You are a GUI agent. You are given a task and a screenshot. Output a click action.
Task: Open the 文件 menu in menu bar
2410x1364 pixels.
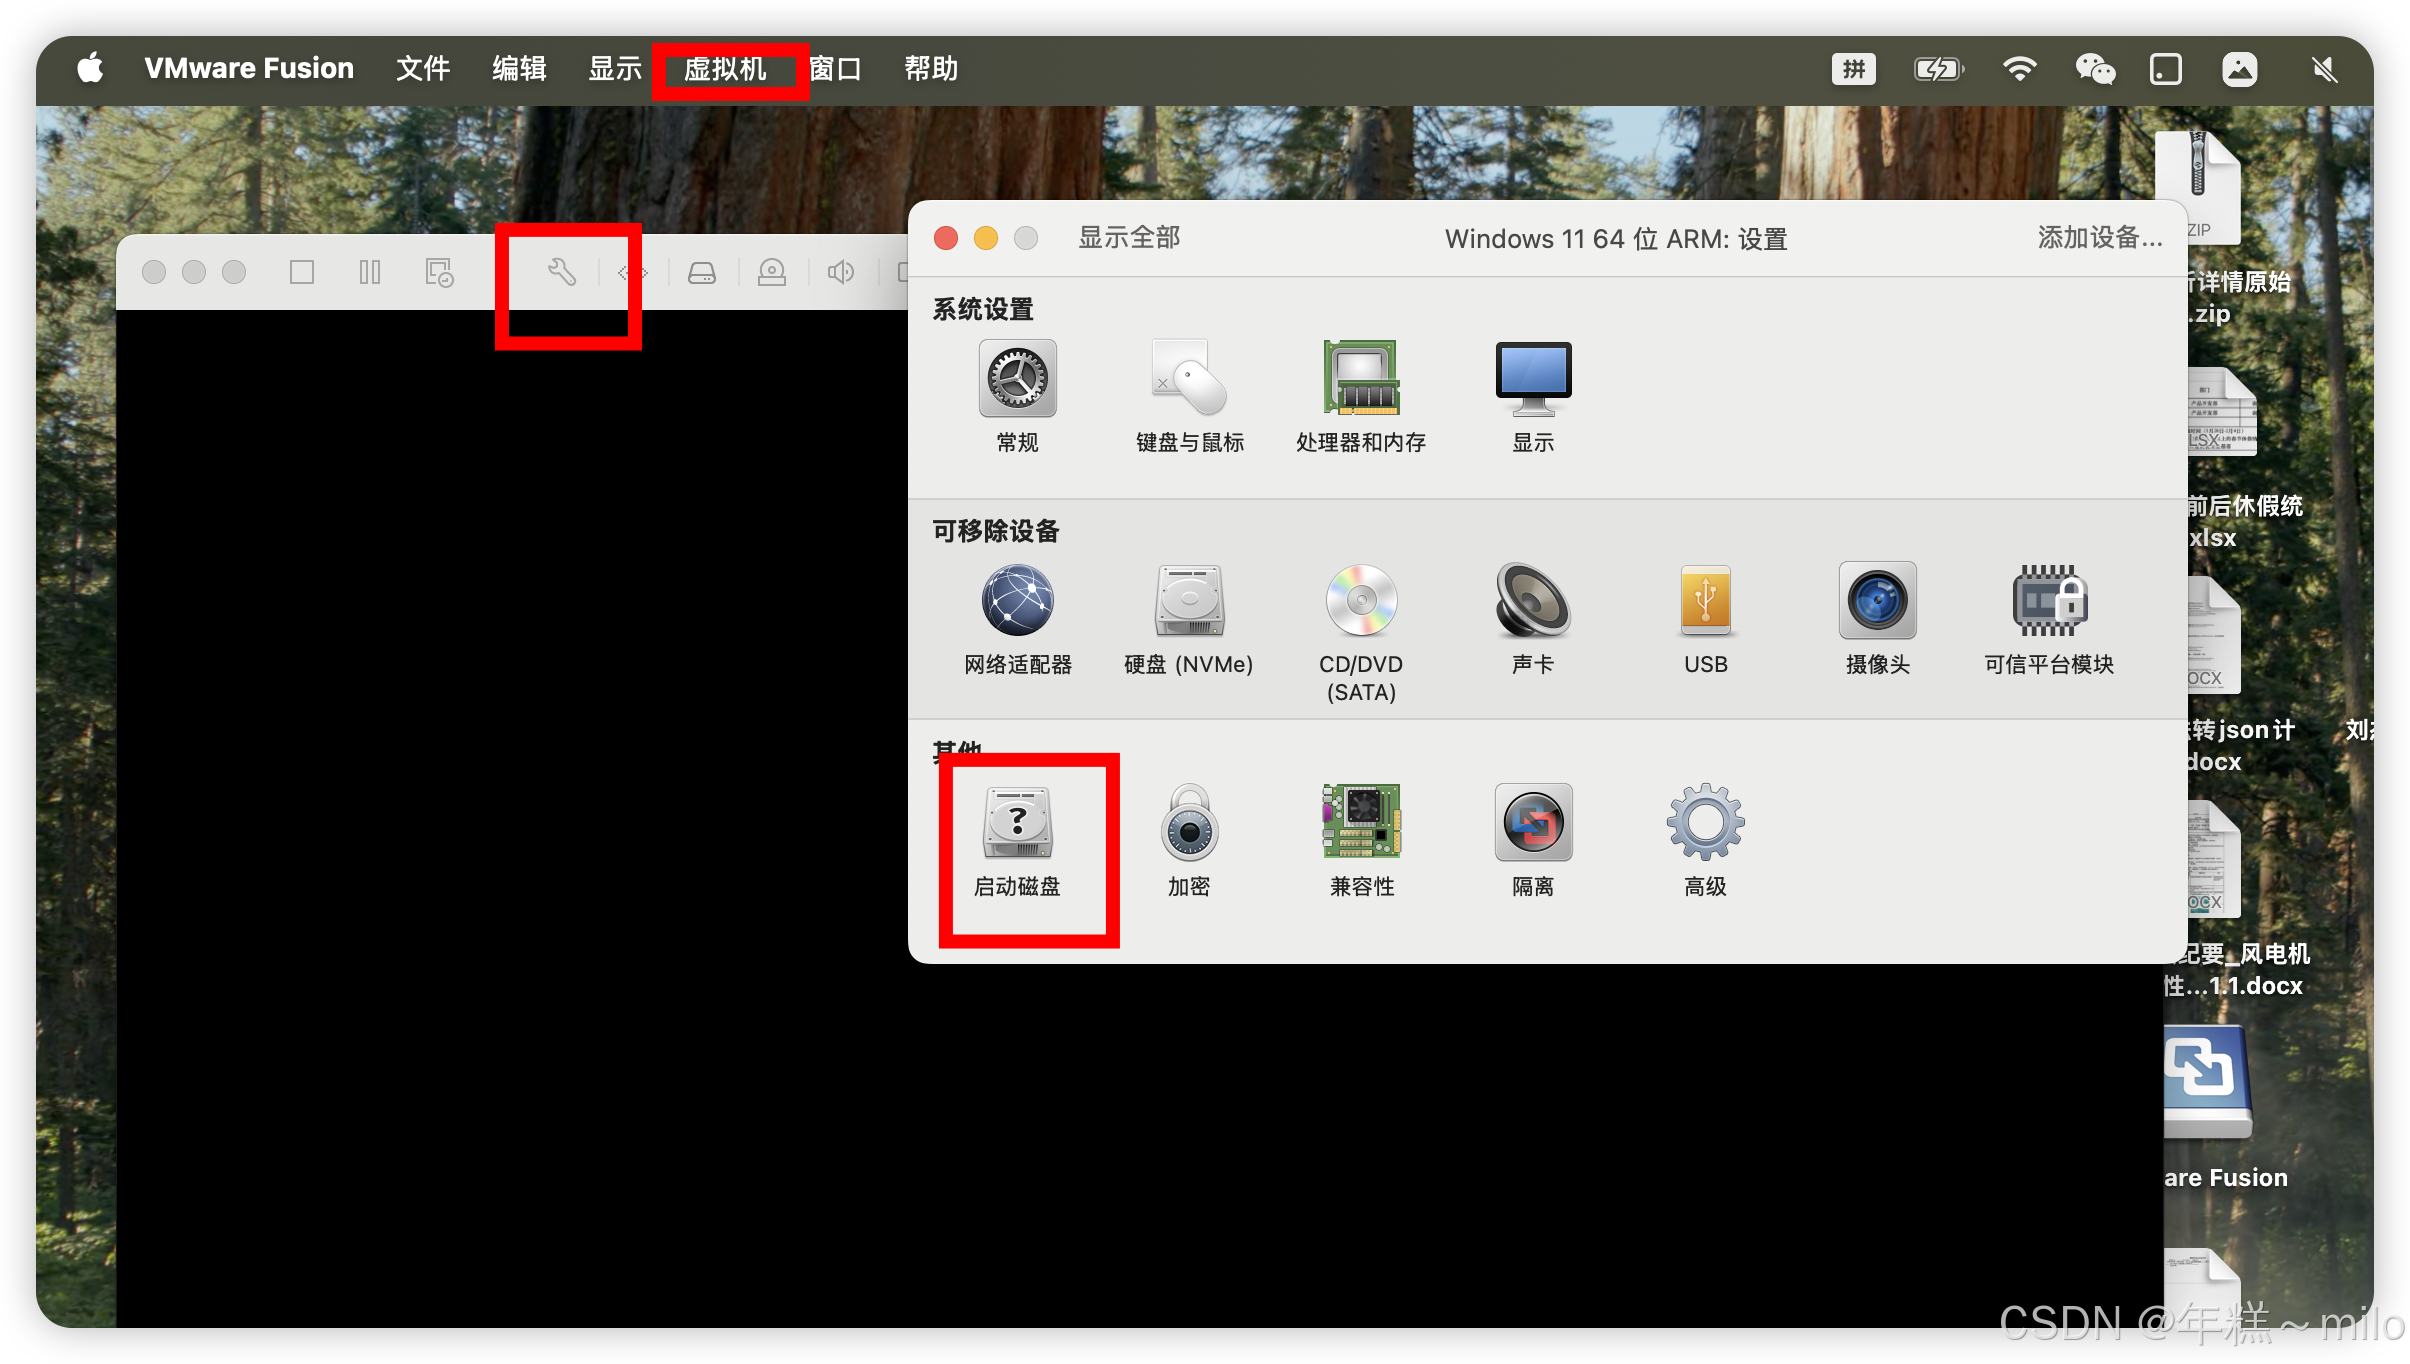pos(422,69)
